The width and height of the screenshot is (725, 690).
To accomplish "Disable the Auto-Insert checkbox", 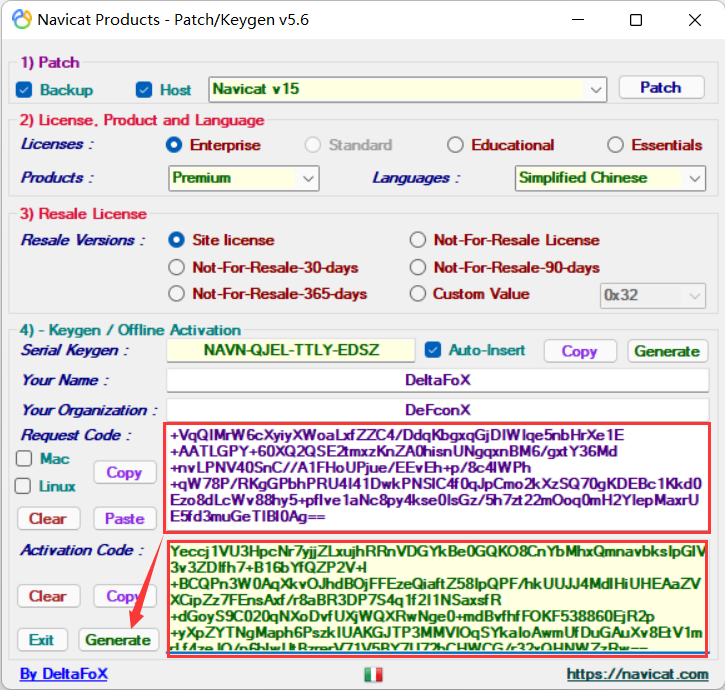I will click(x=433, y=350).
